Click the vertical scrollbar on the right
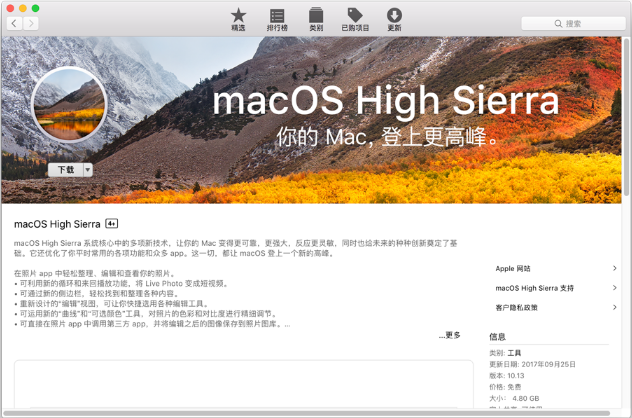632x418 pixels. pyautogui.click(x=627, y=117)
